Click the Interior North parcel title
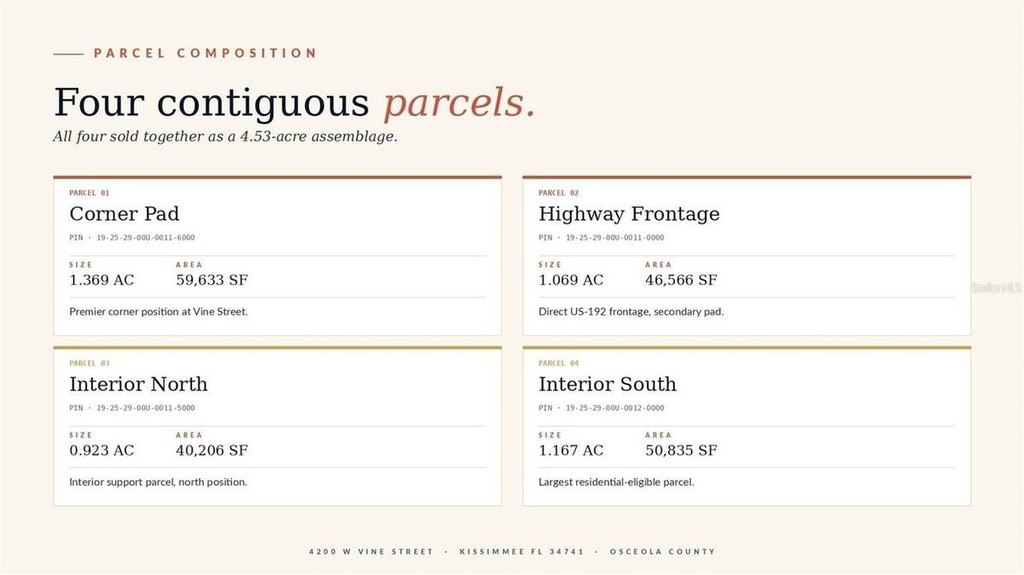 click(138, 384)
